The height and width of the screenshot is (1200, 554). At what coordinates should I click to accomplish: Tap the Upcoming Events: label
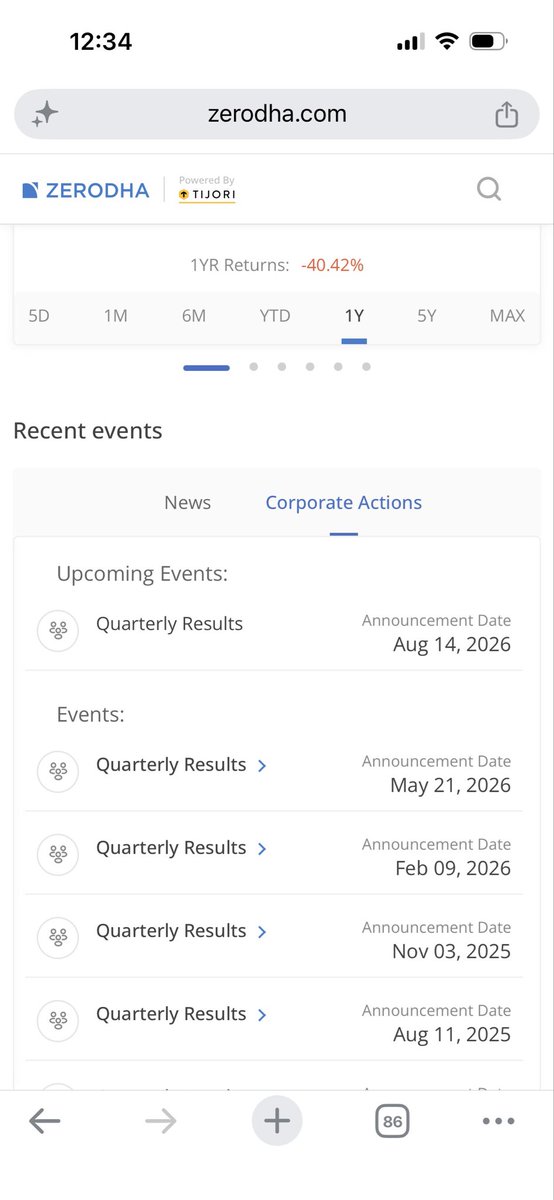click(142, 574)
